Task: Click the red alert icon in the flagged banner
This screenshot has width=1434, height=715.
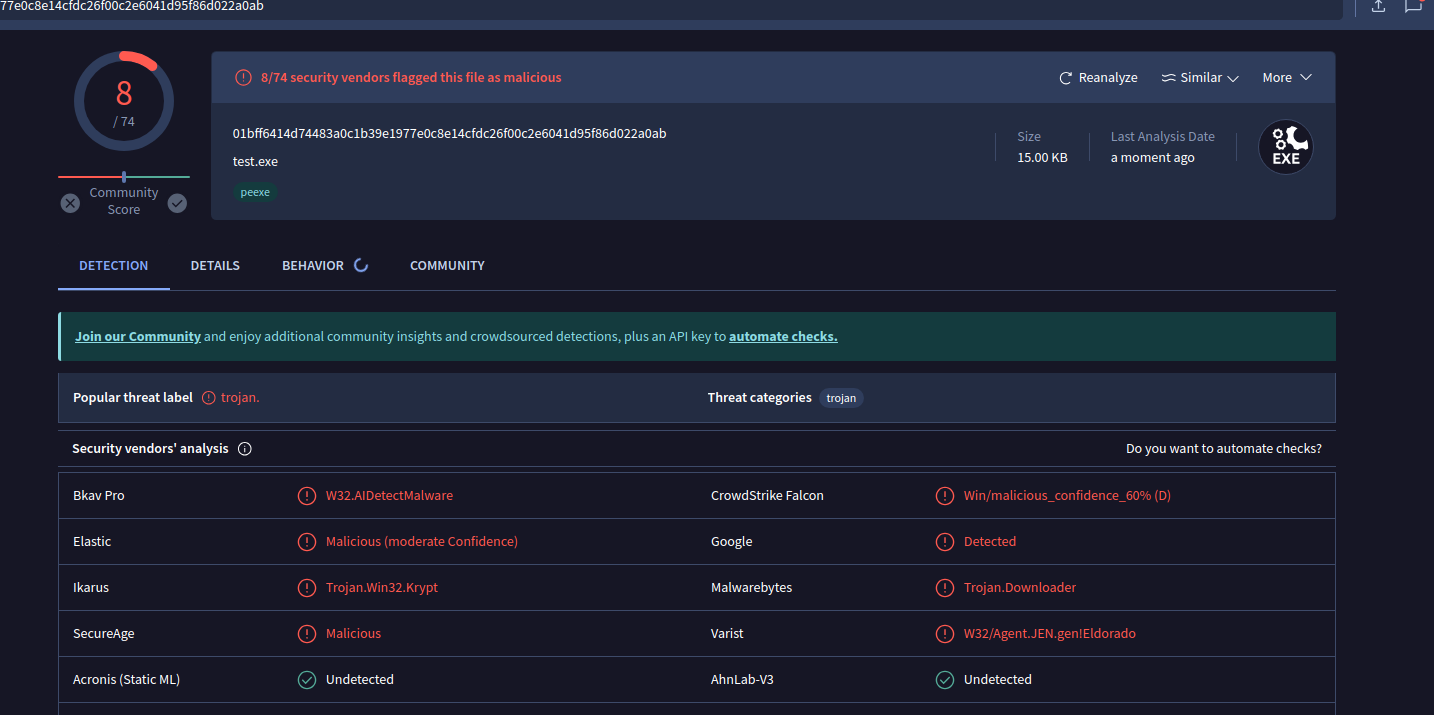Action: (x=243, y=77)
